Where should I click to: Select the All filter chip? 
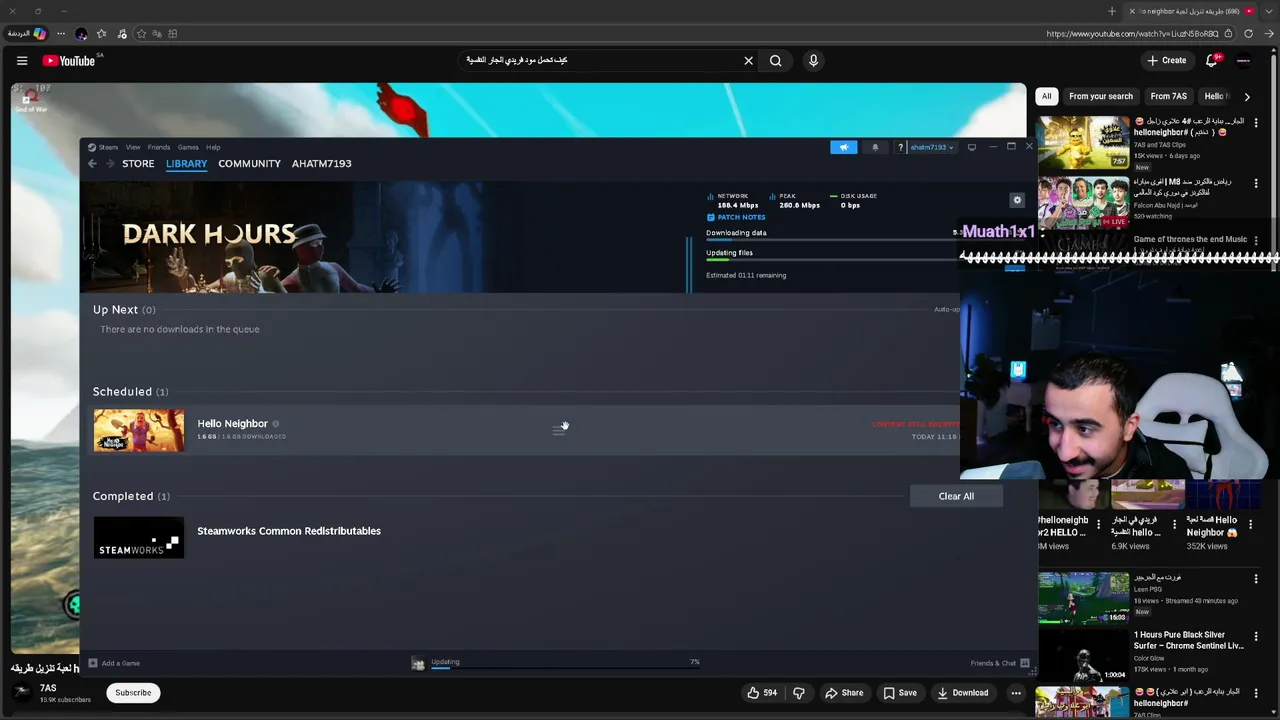pos(1046,97)
